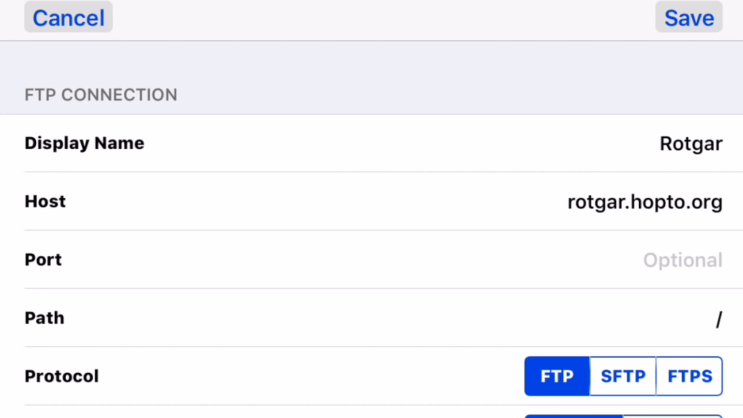The width and height of the screenshot is (743, 418).
Task: Click the gray spacer above FTP CONNECTION
Action: tap(371, 60)
